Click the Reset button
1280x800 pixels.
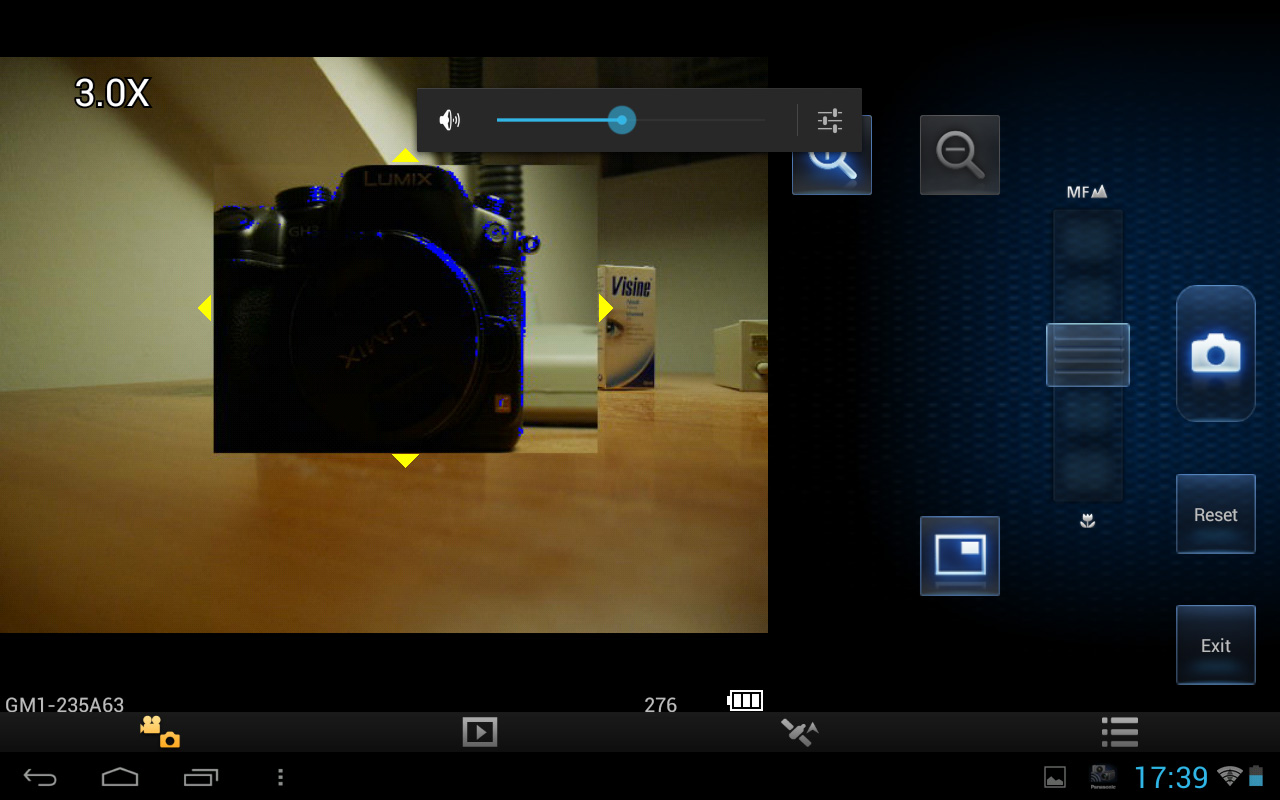[1216, 514]
